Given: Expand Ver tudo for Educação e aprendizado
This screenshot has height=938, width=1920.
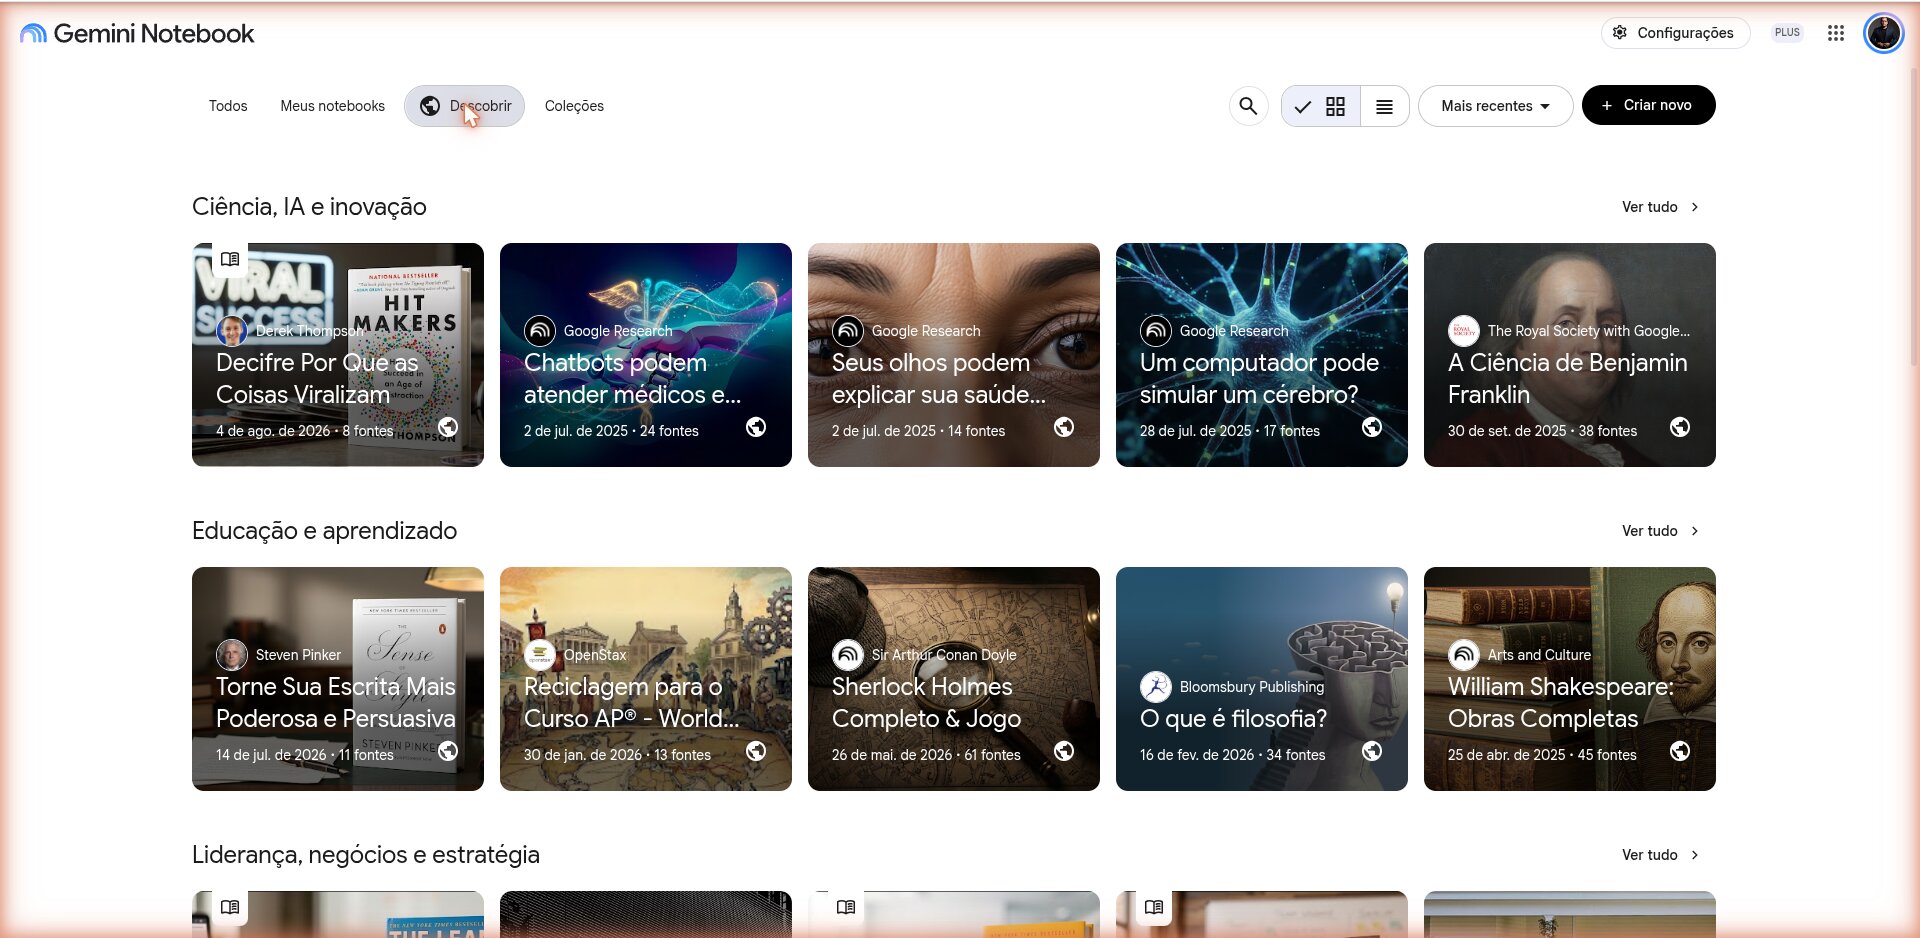Looking at the screenshot, I should (x=1661, y=531).
